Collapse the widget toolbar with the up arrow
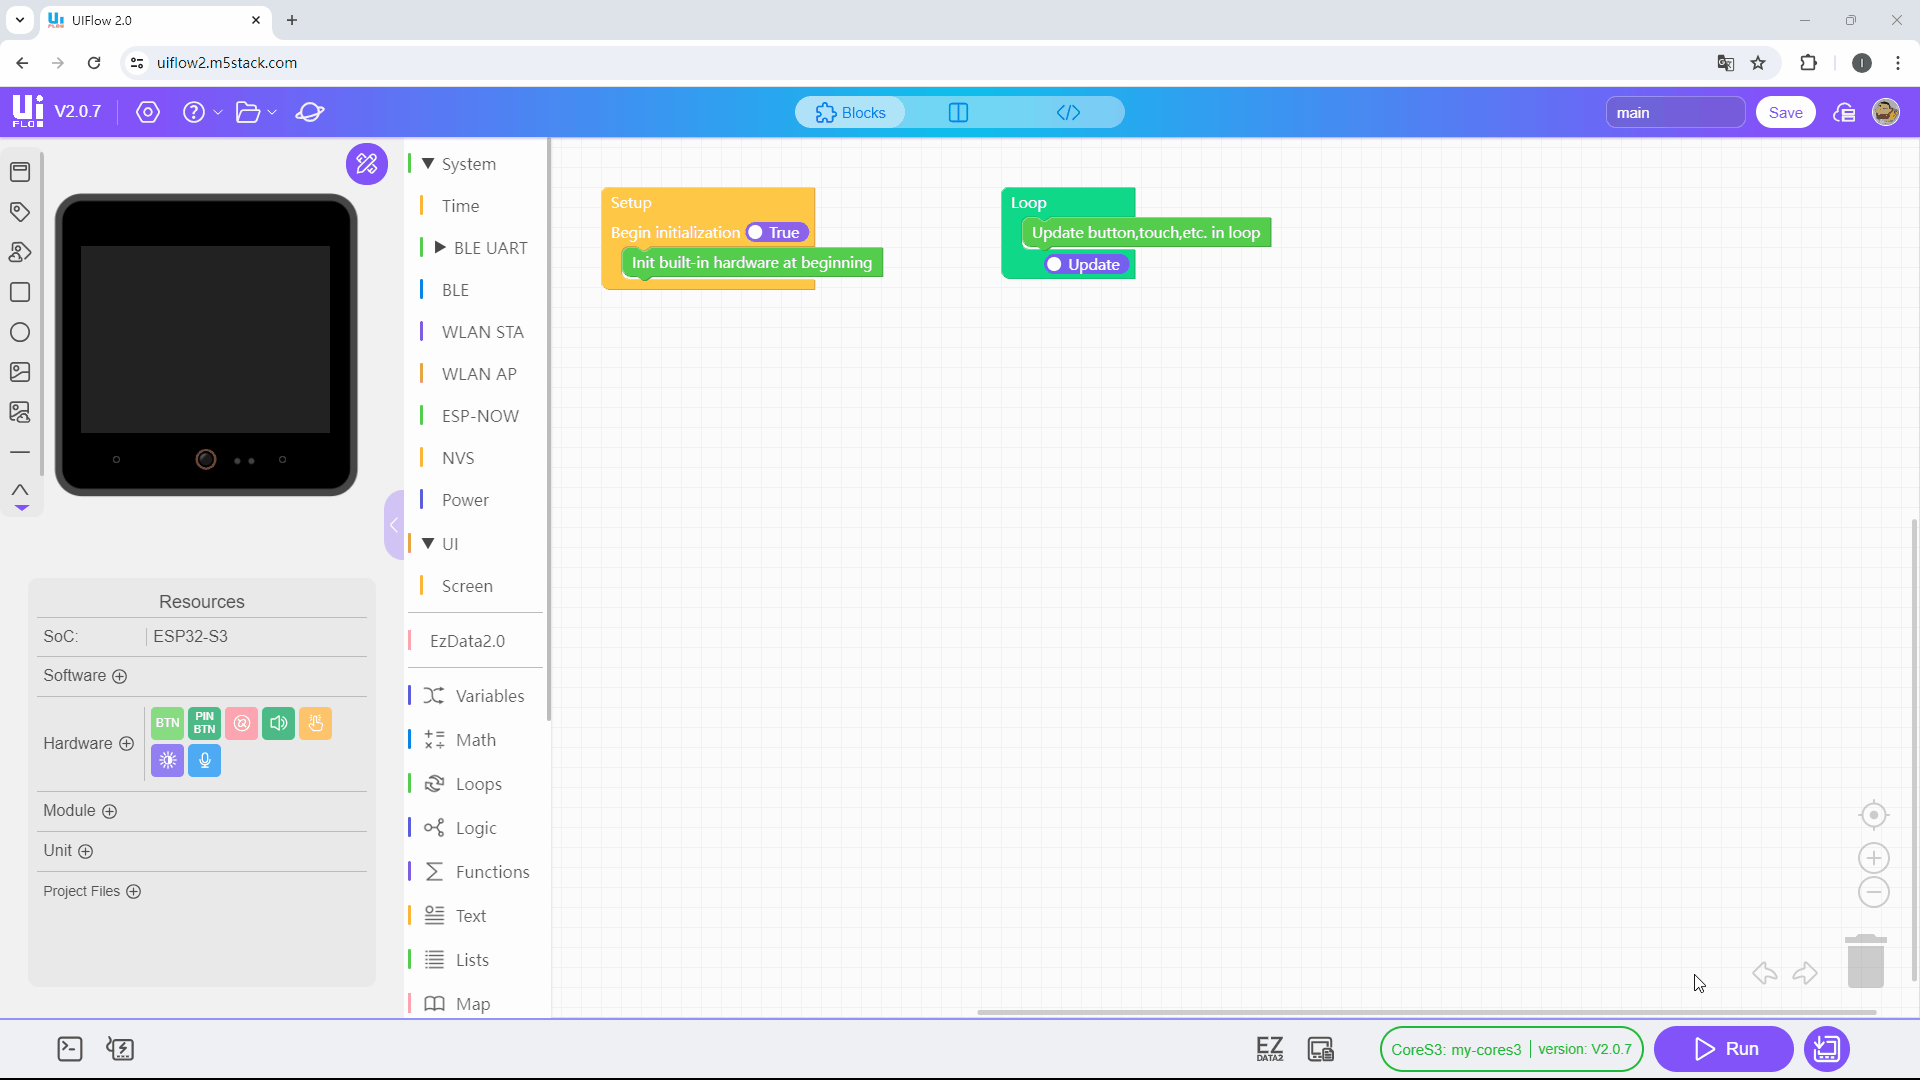This screenshot has width=1920, height=1080. (x=20, y=490)
